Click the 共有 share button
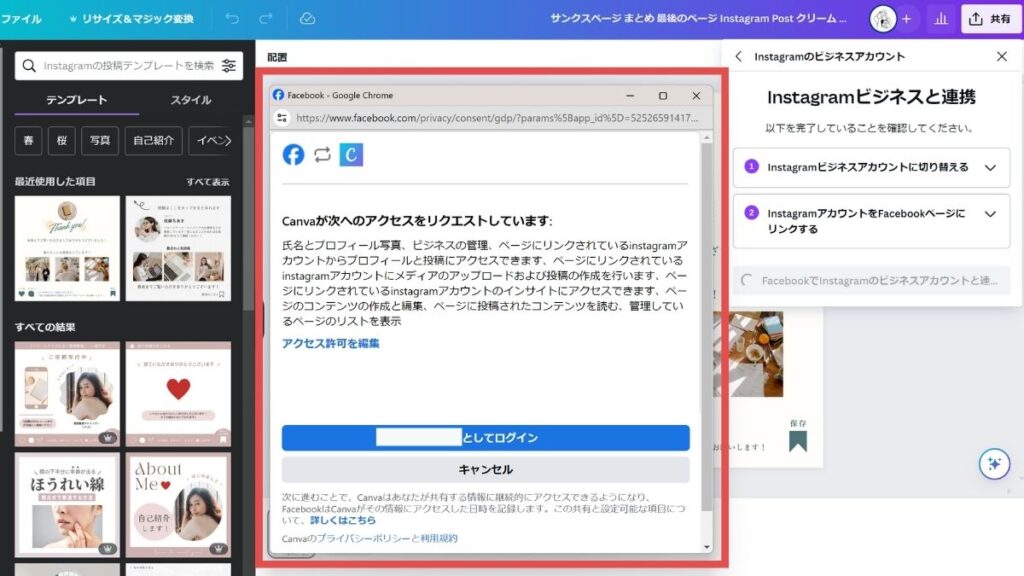 point(990,19)
